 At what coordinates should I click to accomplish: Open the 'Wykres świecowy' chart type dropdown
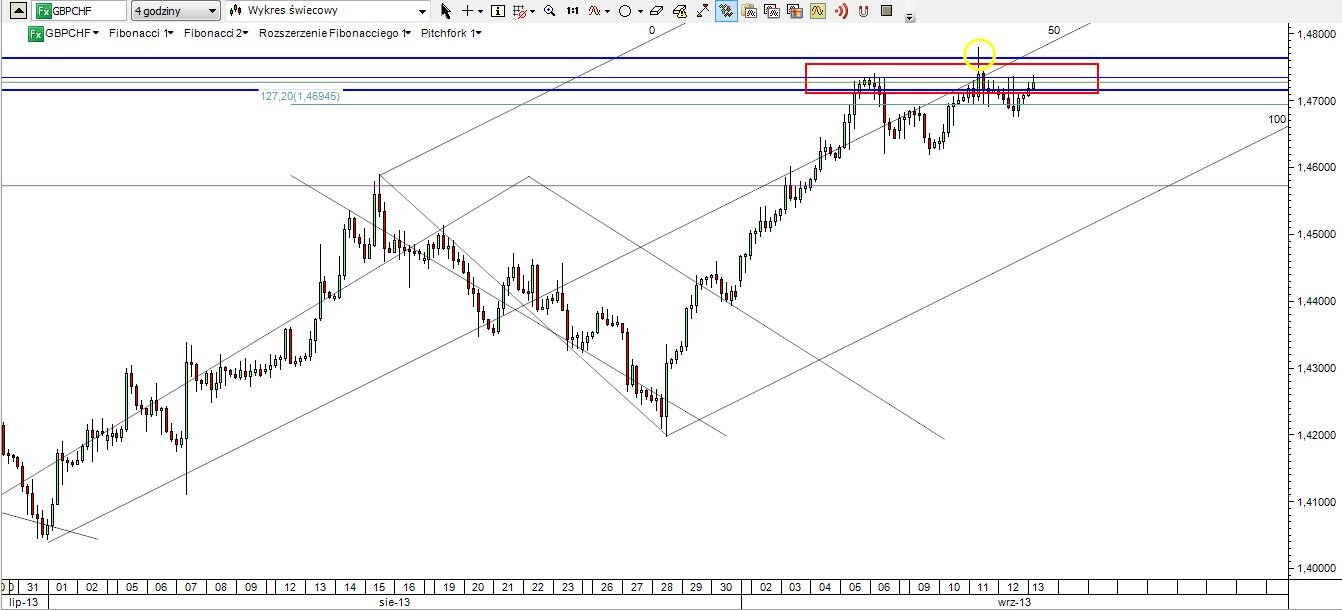pos(328,11)
